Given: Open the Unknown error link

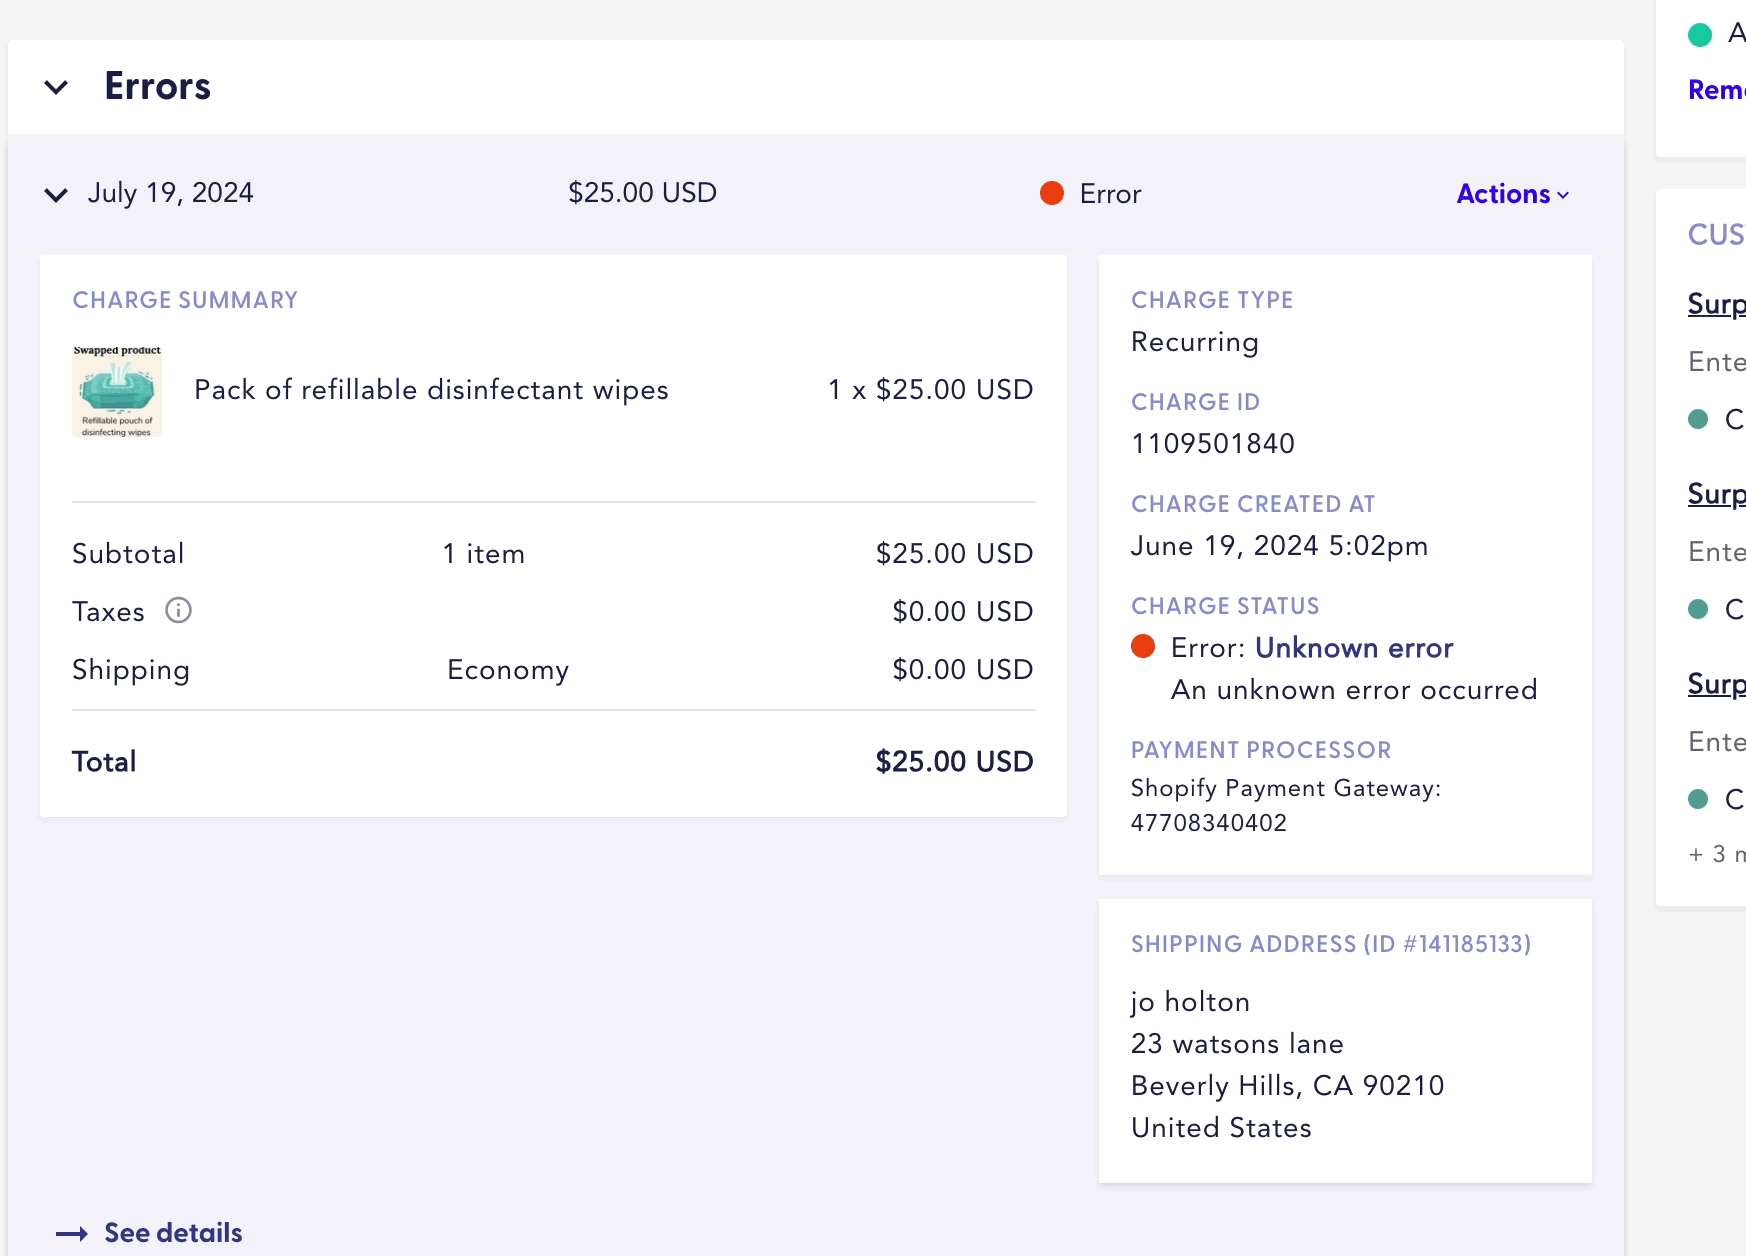Looking at the screenshot, I should pos(1353,648).
